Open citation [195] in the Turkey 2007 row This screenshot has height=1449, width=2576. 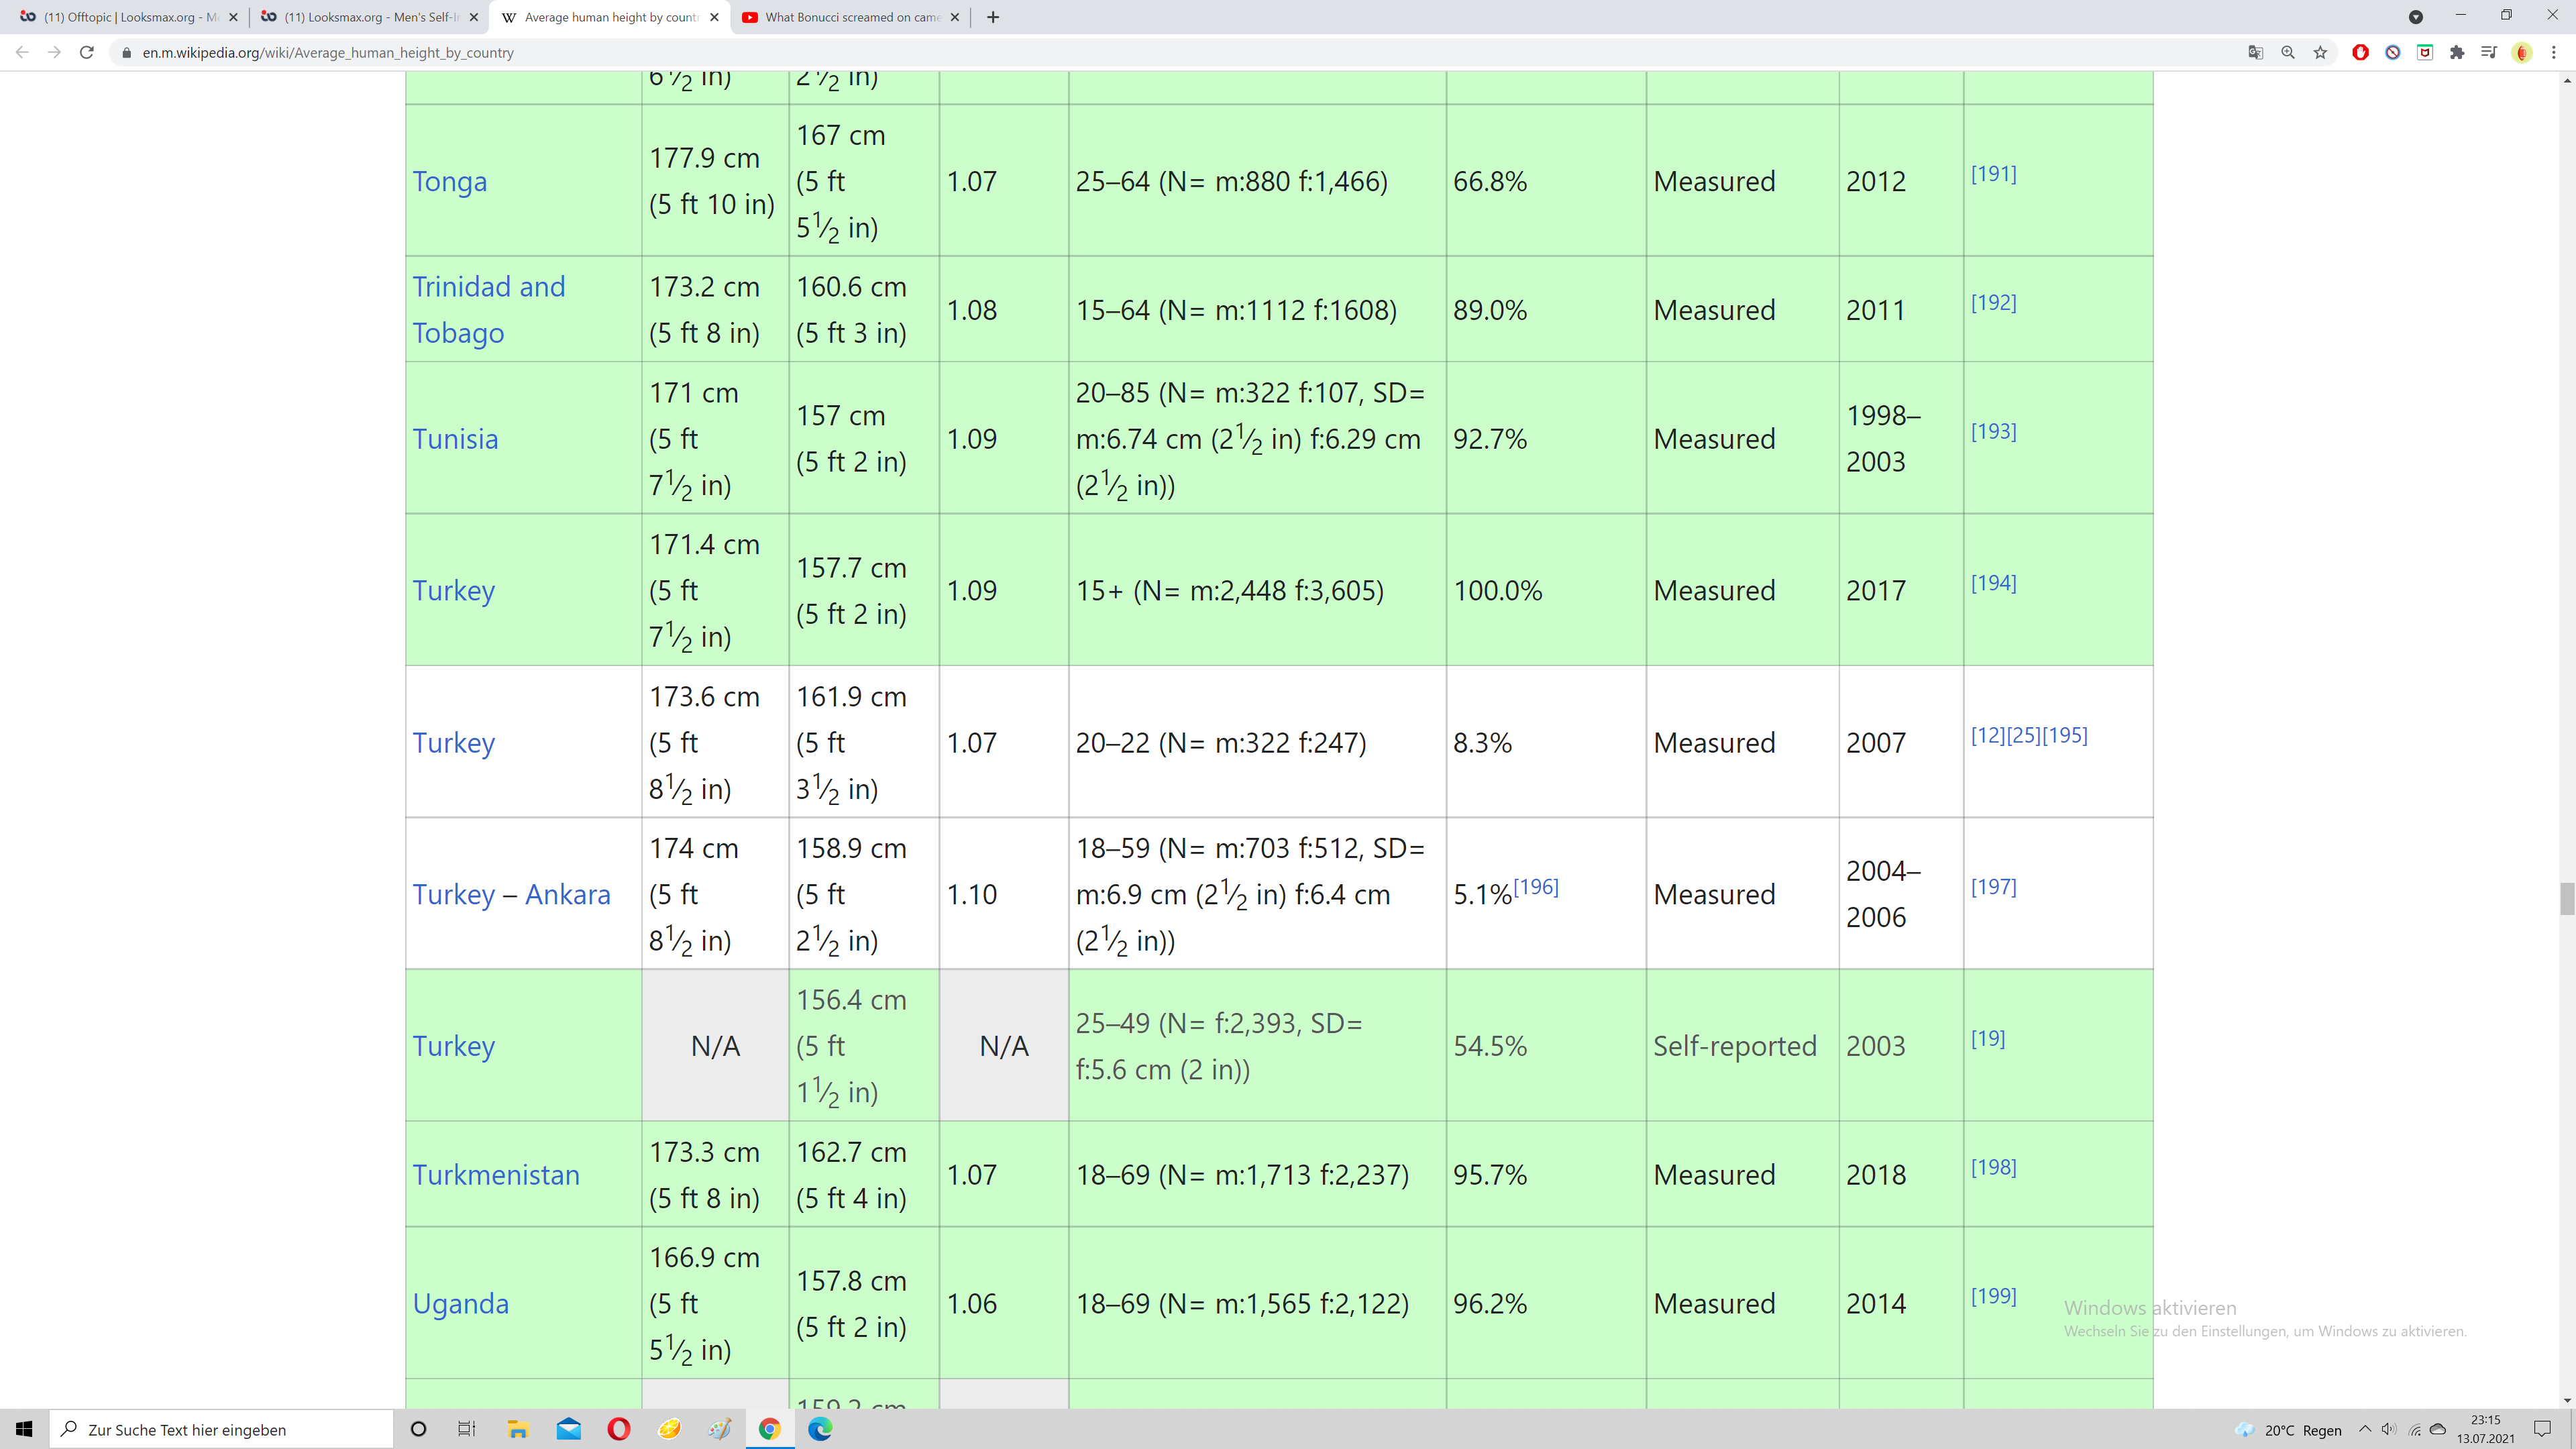click(2064, 735)
